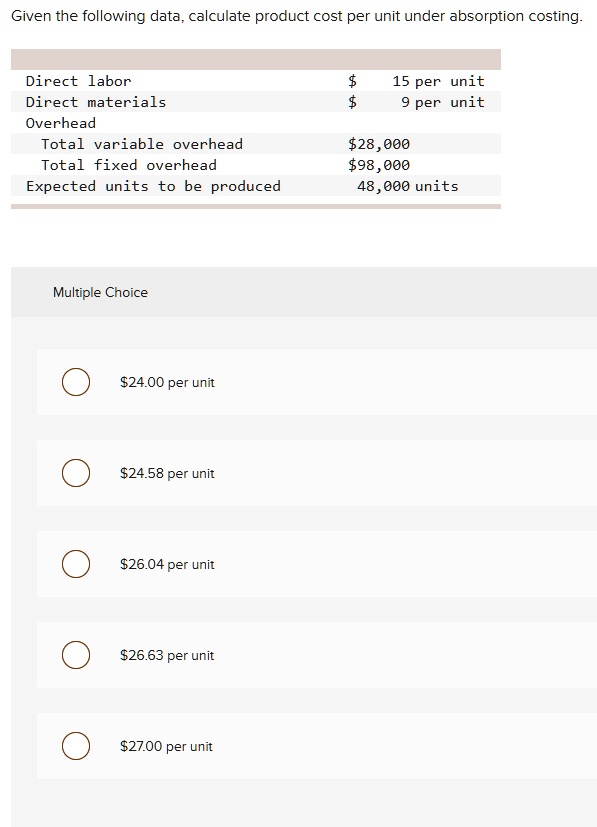Click the Overhead row label

58,123
